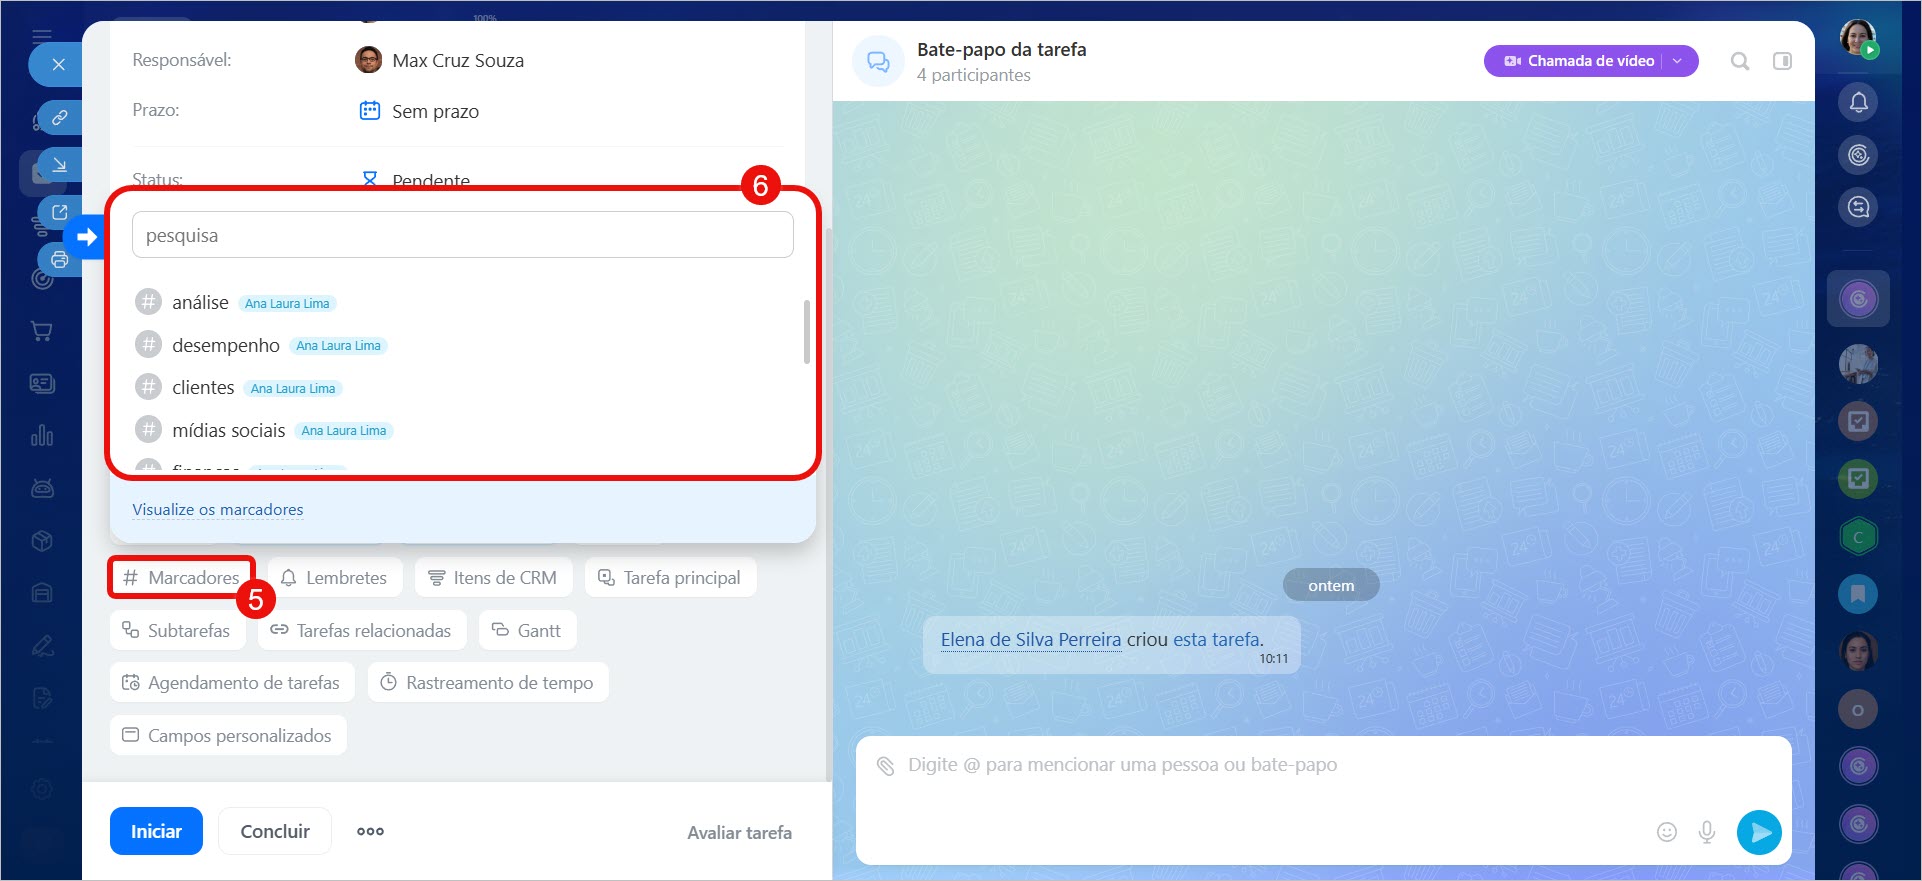Click the Iniciar button
Viewport: 1922px width, 881px height.
coord(156,831)
